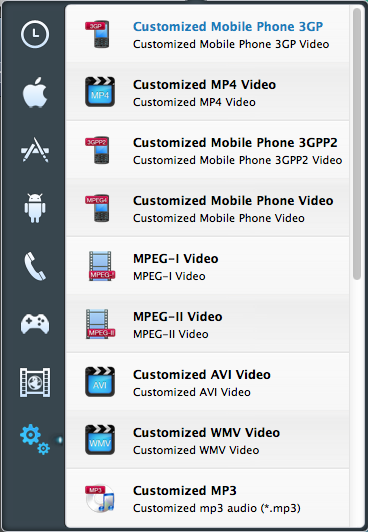Open the App Store applications category
The width and height of the screenshot is (368, 532).
click(35, 150)
